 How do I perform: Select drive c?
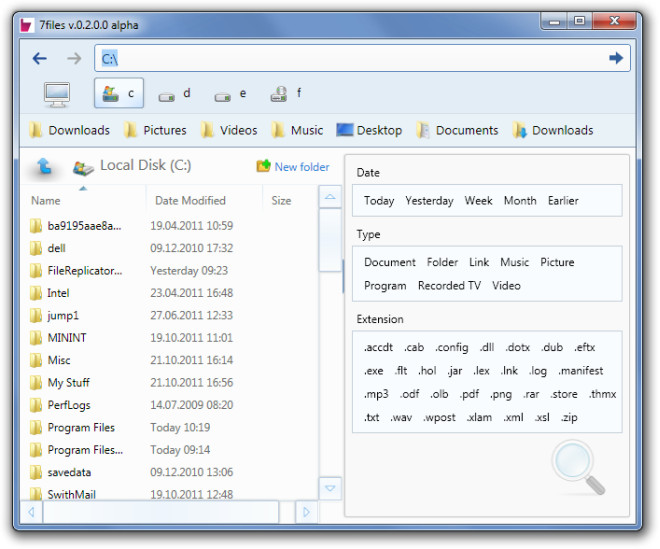[119, 93]
